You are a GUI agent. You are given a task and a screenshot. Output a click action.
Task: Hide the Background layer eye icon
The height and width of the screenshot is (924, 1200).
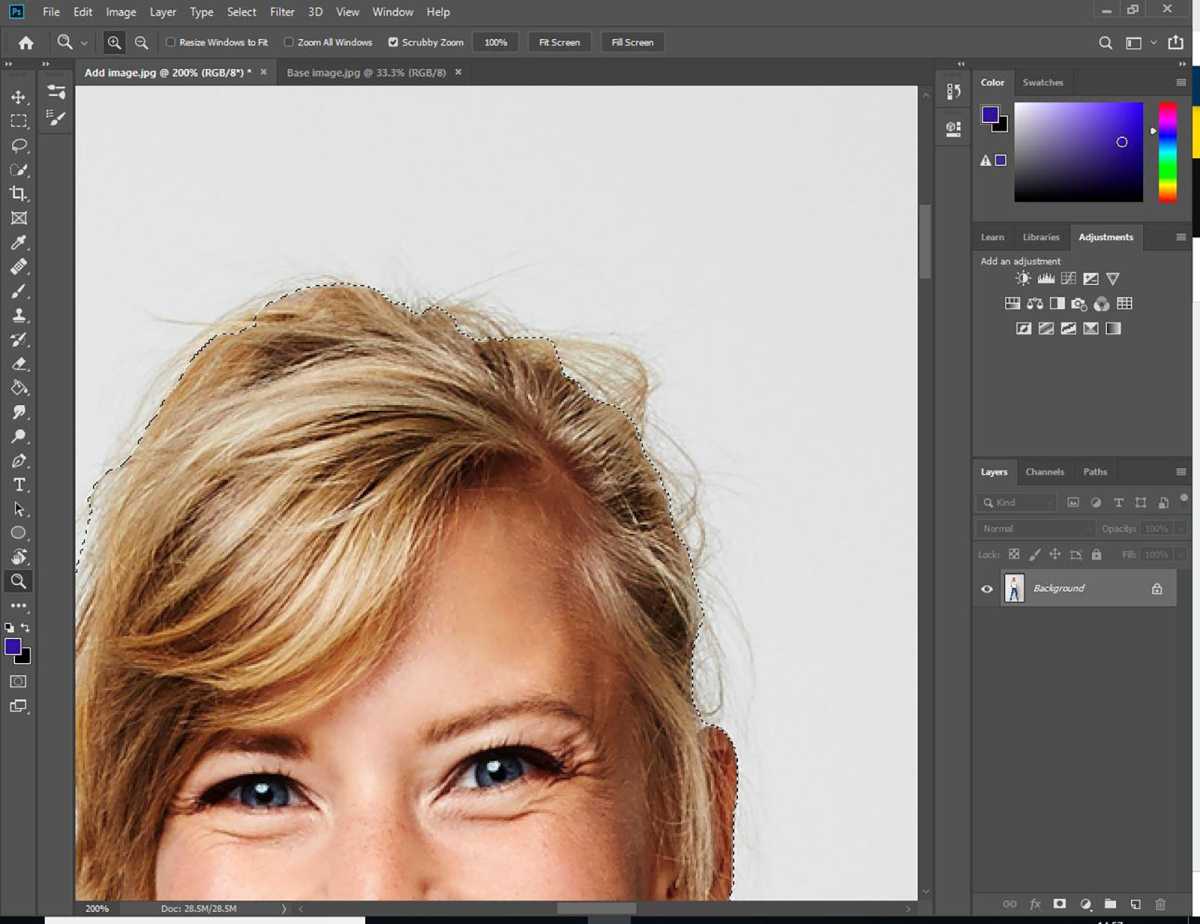point(987,589)
